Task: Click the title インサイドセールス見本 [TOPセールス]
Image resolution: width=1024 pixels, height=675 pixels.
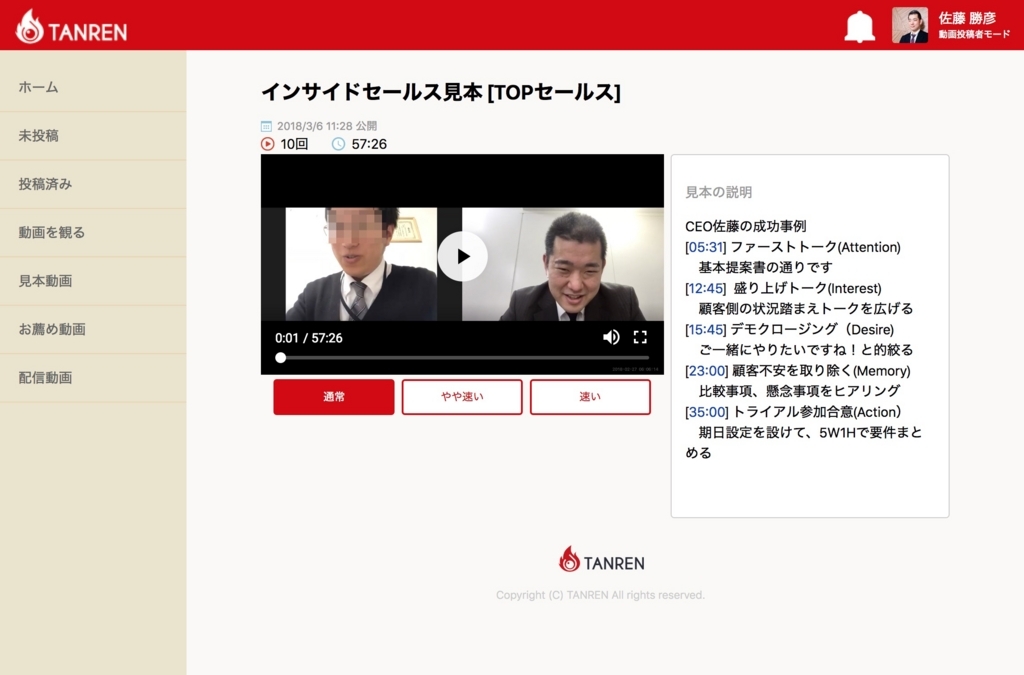Action: click(441, 92)
